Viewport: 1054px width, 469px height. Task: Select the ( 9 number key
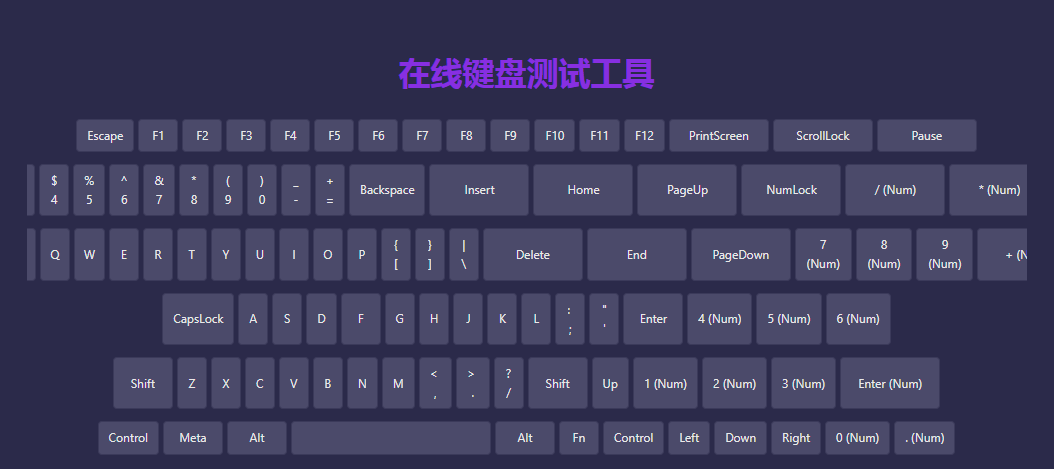click(x=228, y=190)
